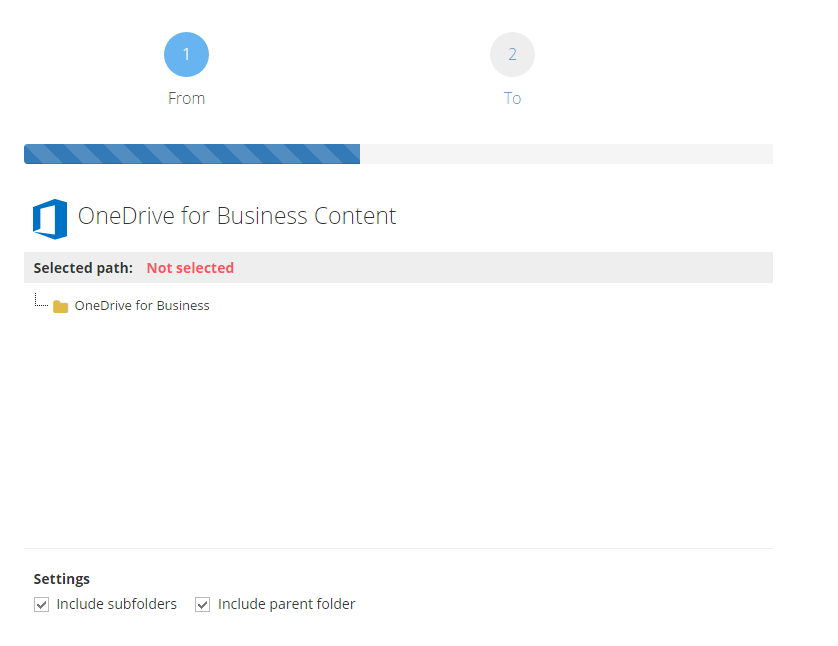Click the step 1 From circle
838x646 pixels.
click(x=186, y=55)
